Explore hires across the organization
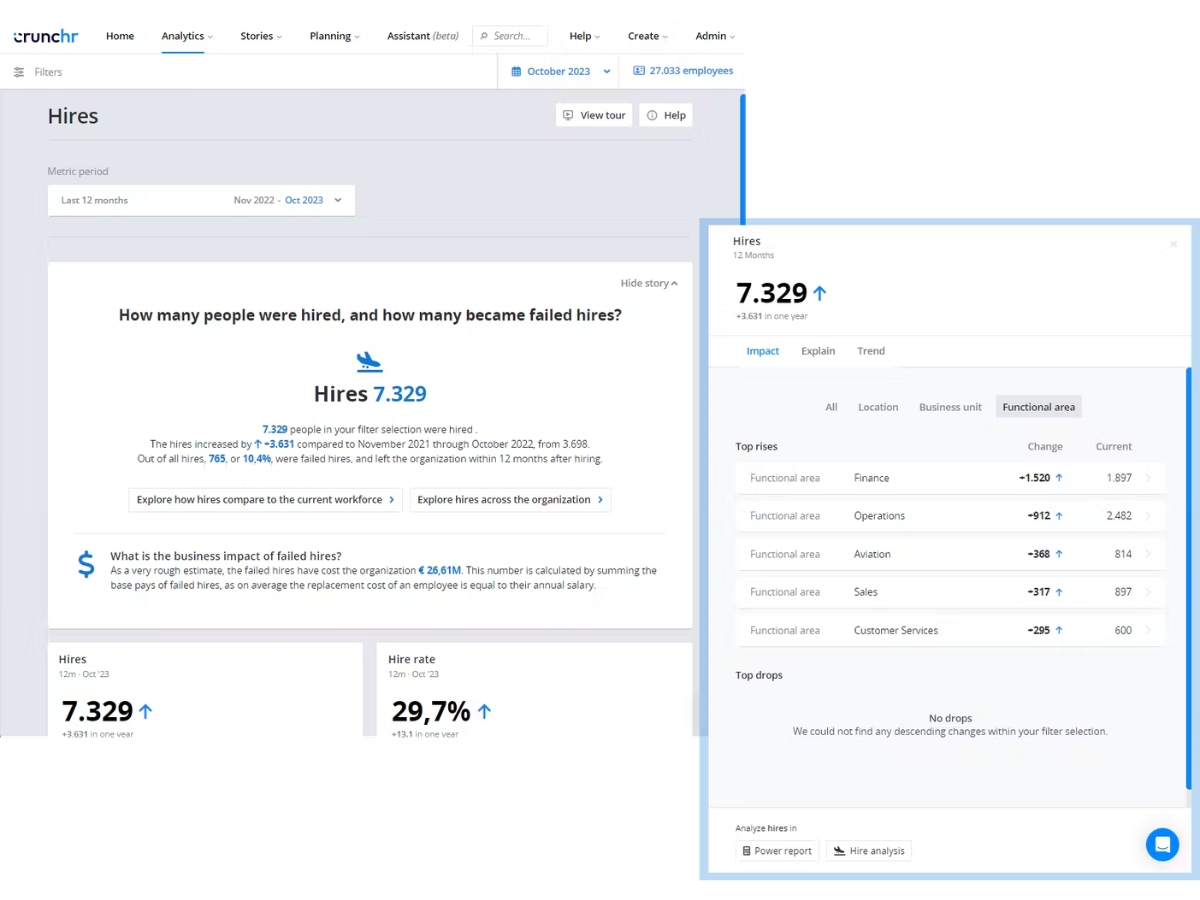This screenshot has width=1200, height=900. pos(510,500)
